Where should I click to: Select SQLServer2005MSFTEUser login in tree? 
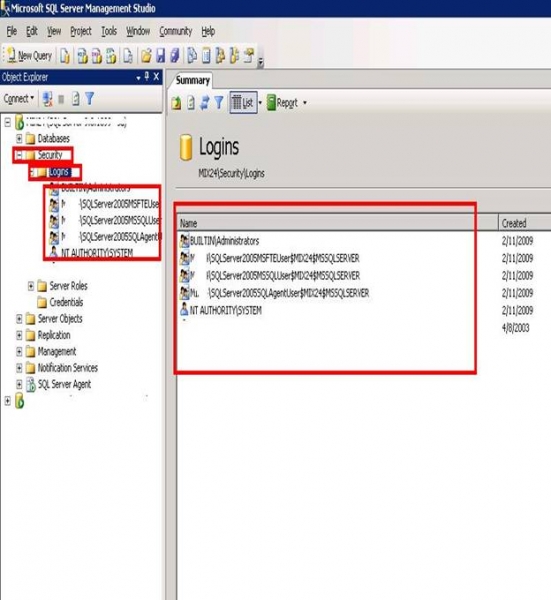pos(110,204)
